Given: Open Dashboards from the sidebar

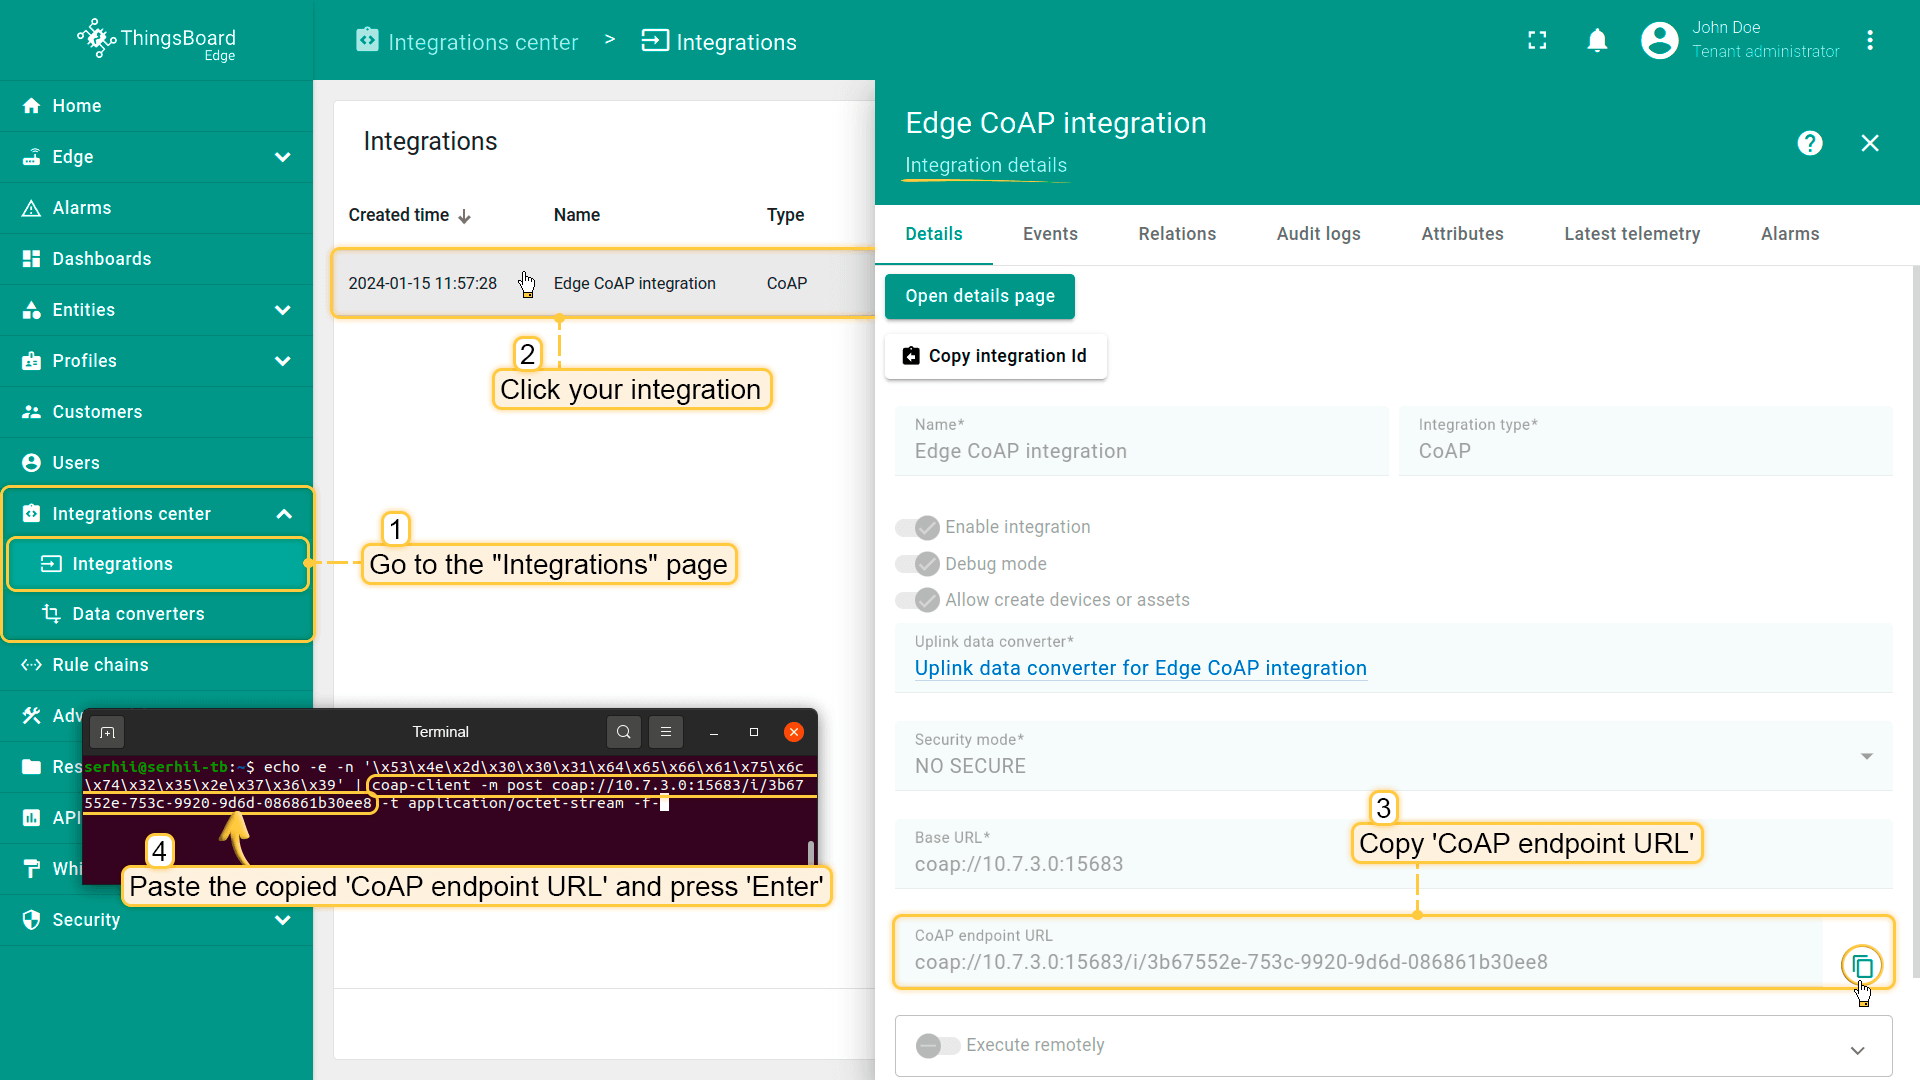Looking at the screenshot, I should (156, 259).
